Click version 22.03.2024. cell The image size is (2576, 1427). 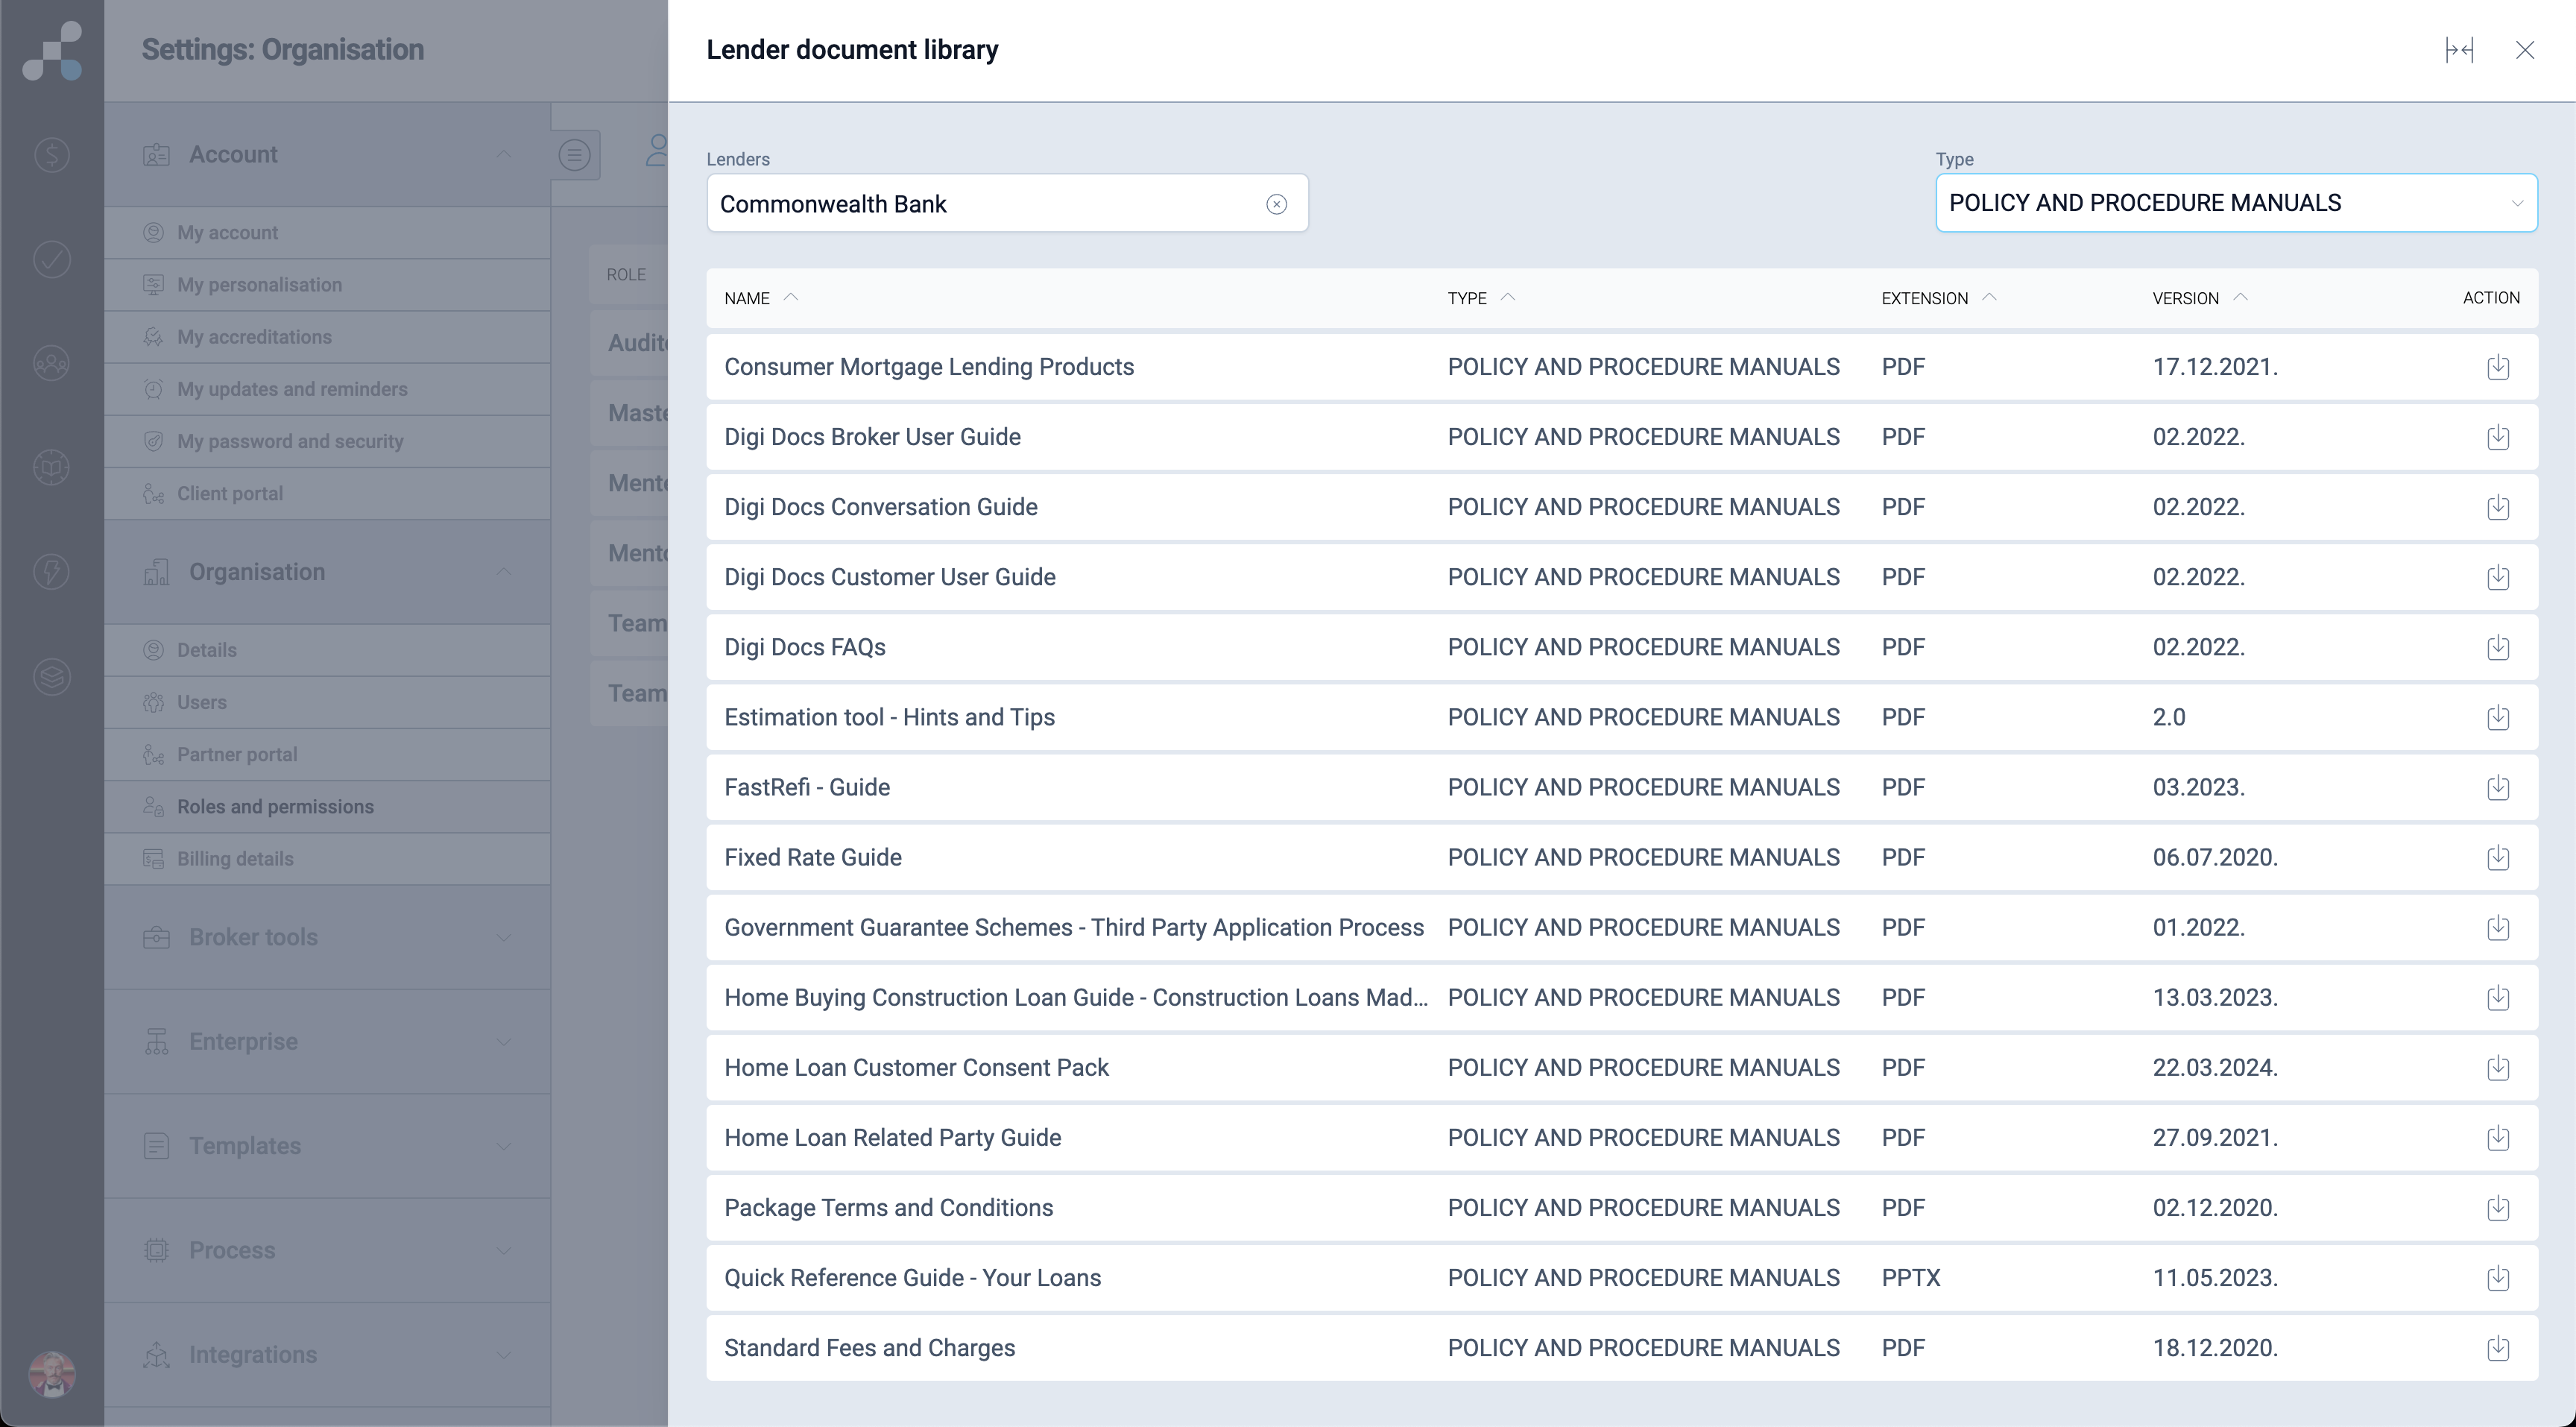click(2215, 1067)
